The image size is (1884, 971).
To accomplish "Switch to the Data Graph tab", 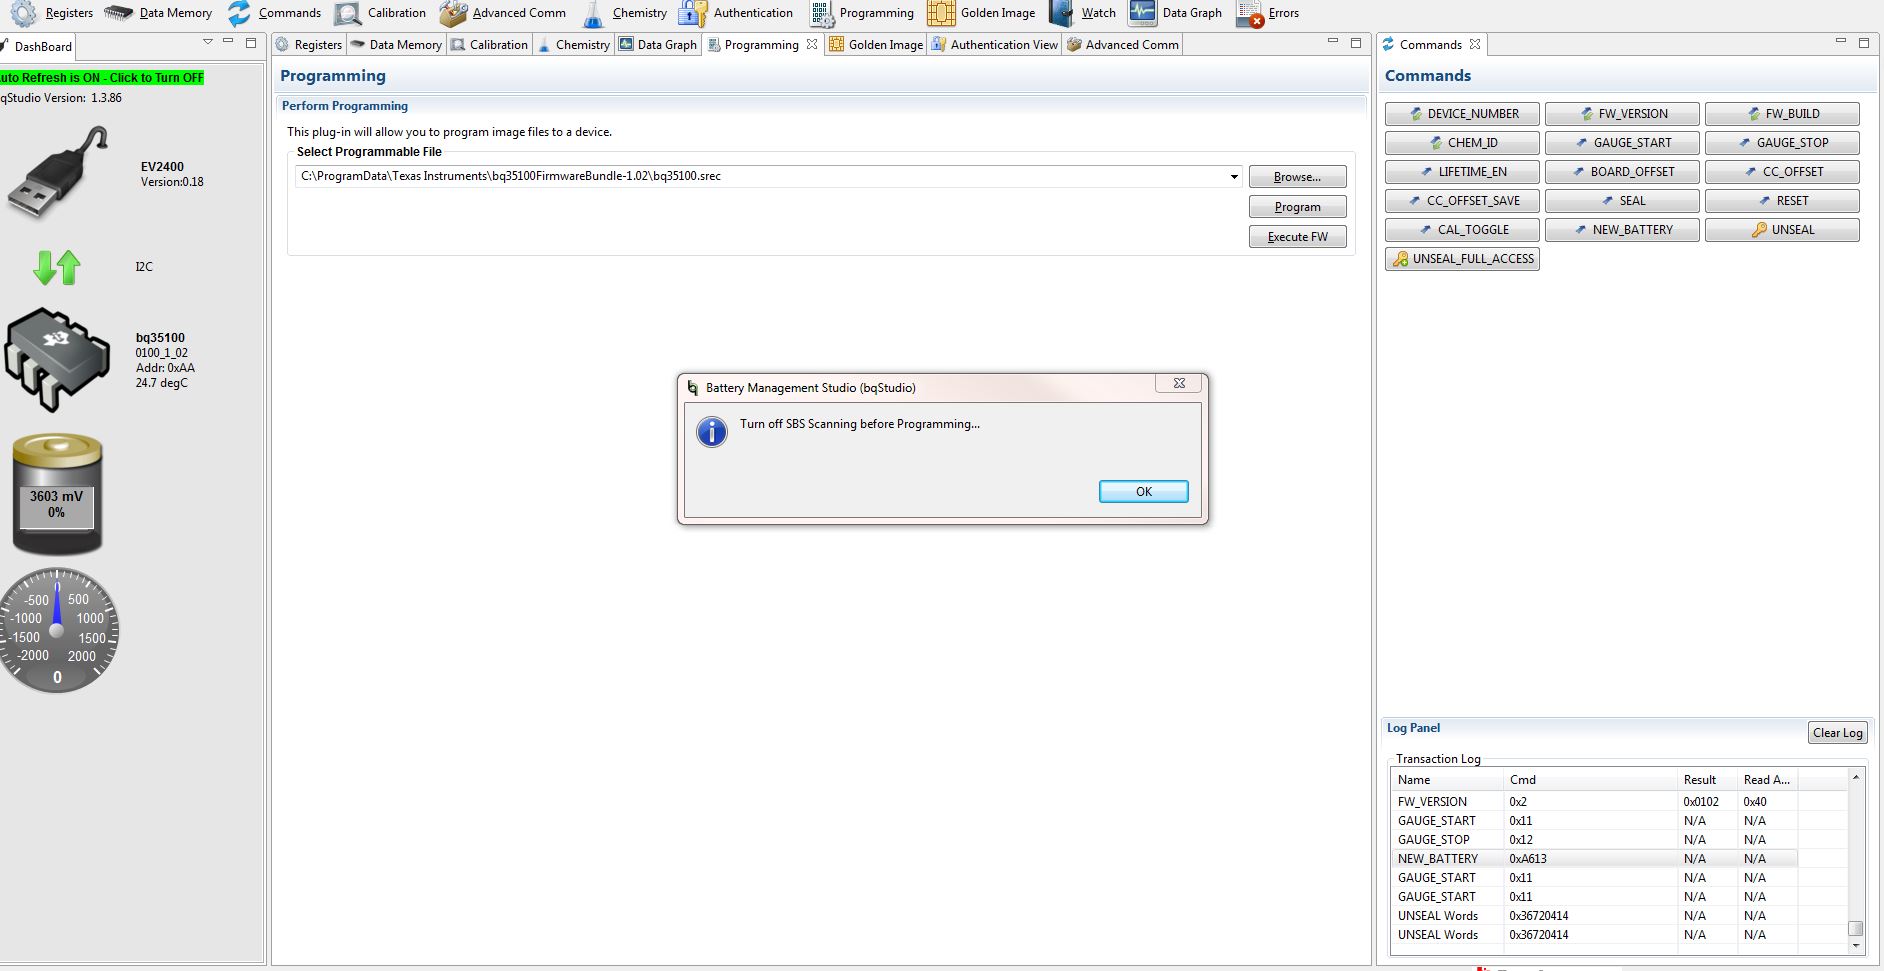I will 657,45.
